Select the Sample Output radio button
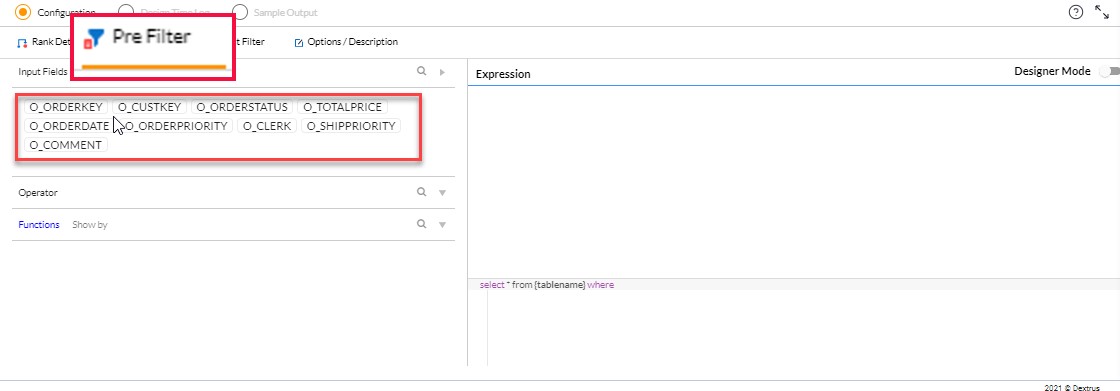 240,12
